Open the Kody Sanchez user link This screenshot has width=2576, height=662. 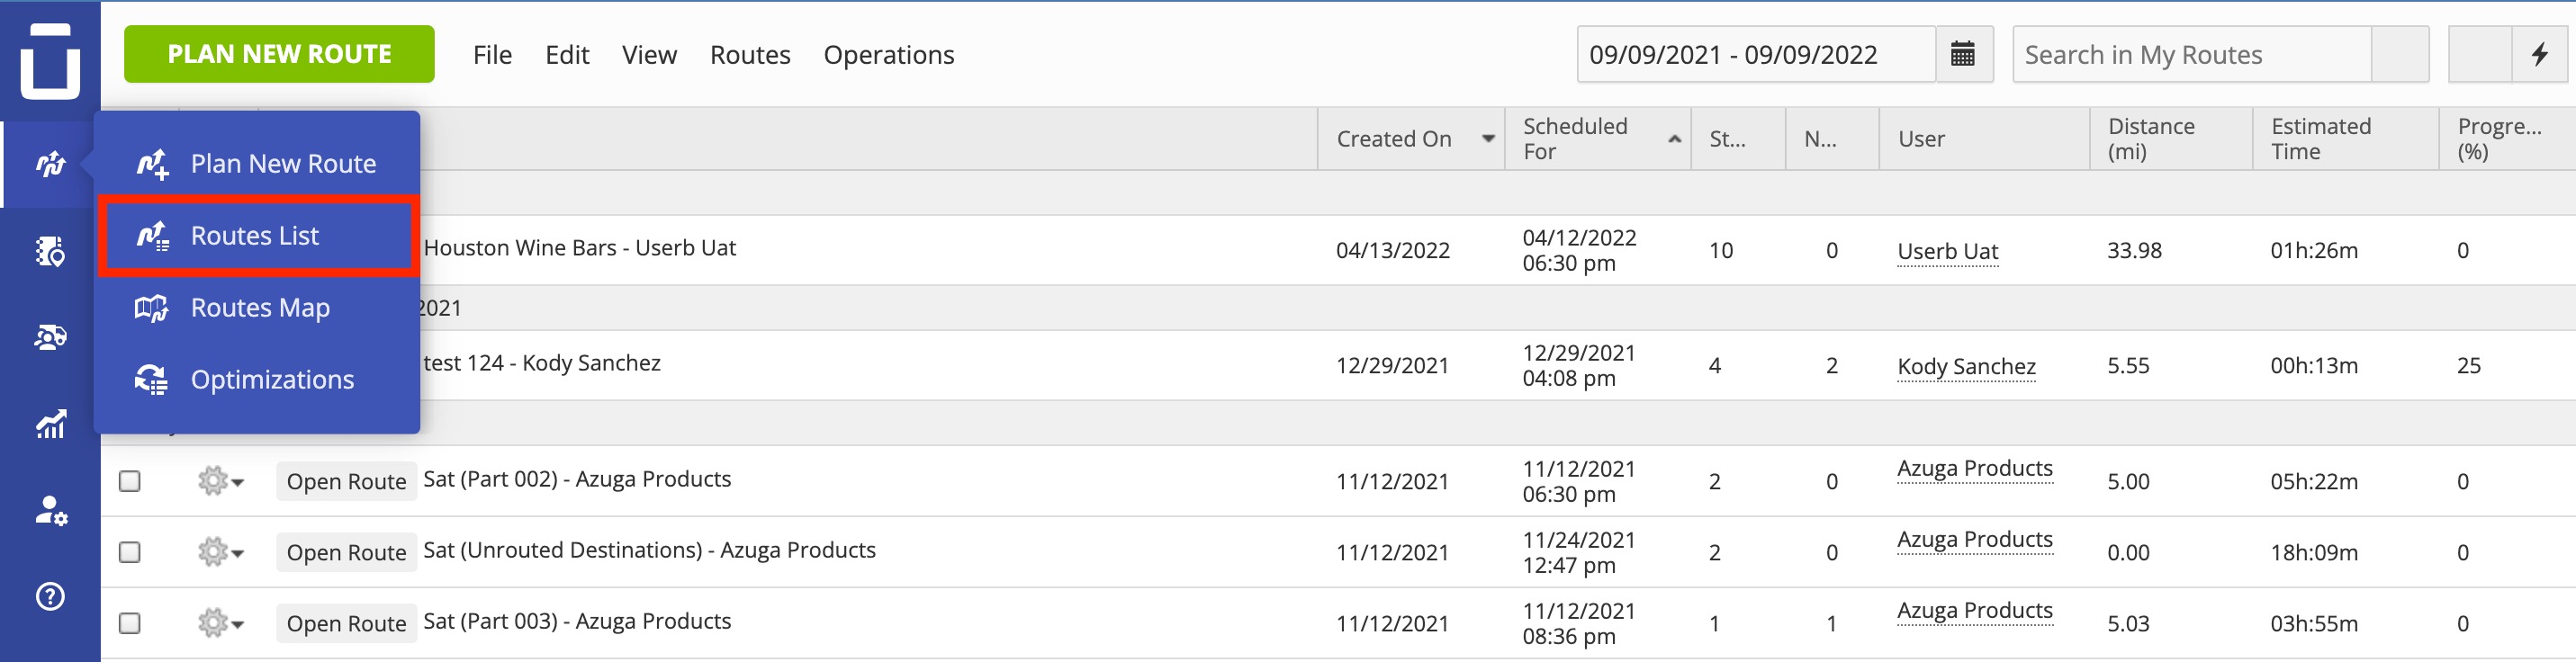click(x=1966, y=366)
